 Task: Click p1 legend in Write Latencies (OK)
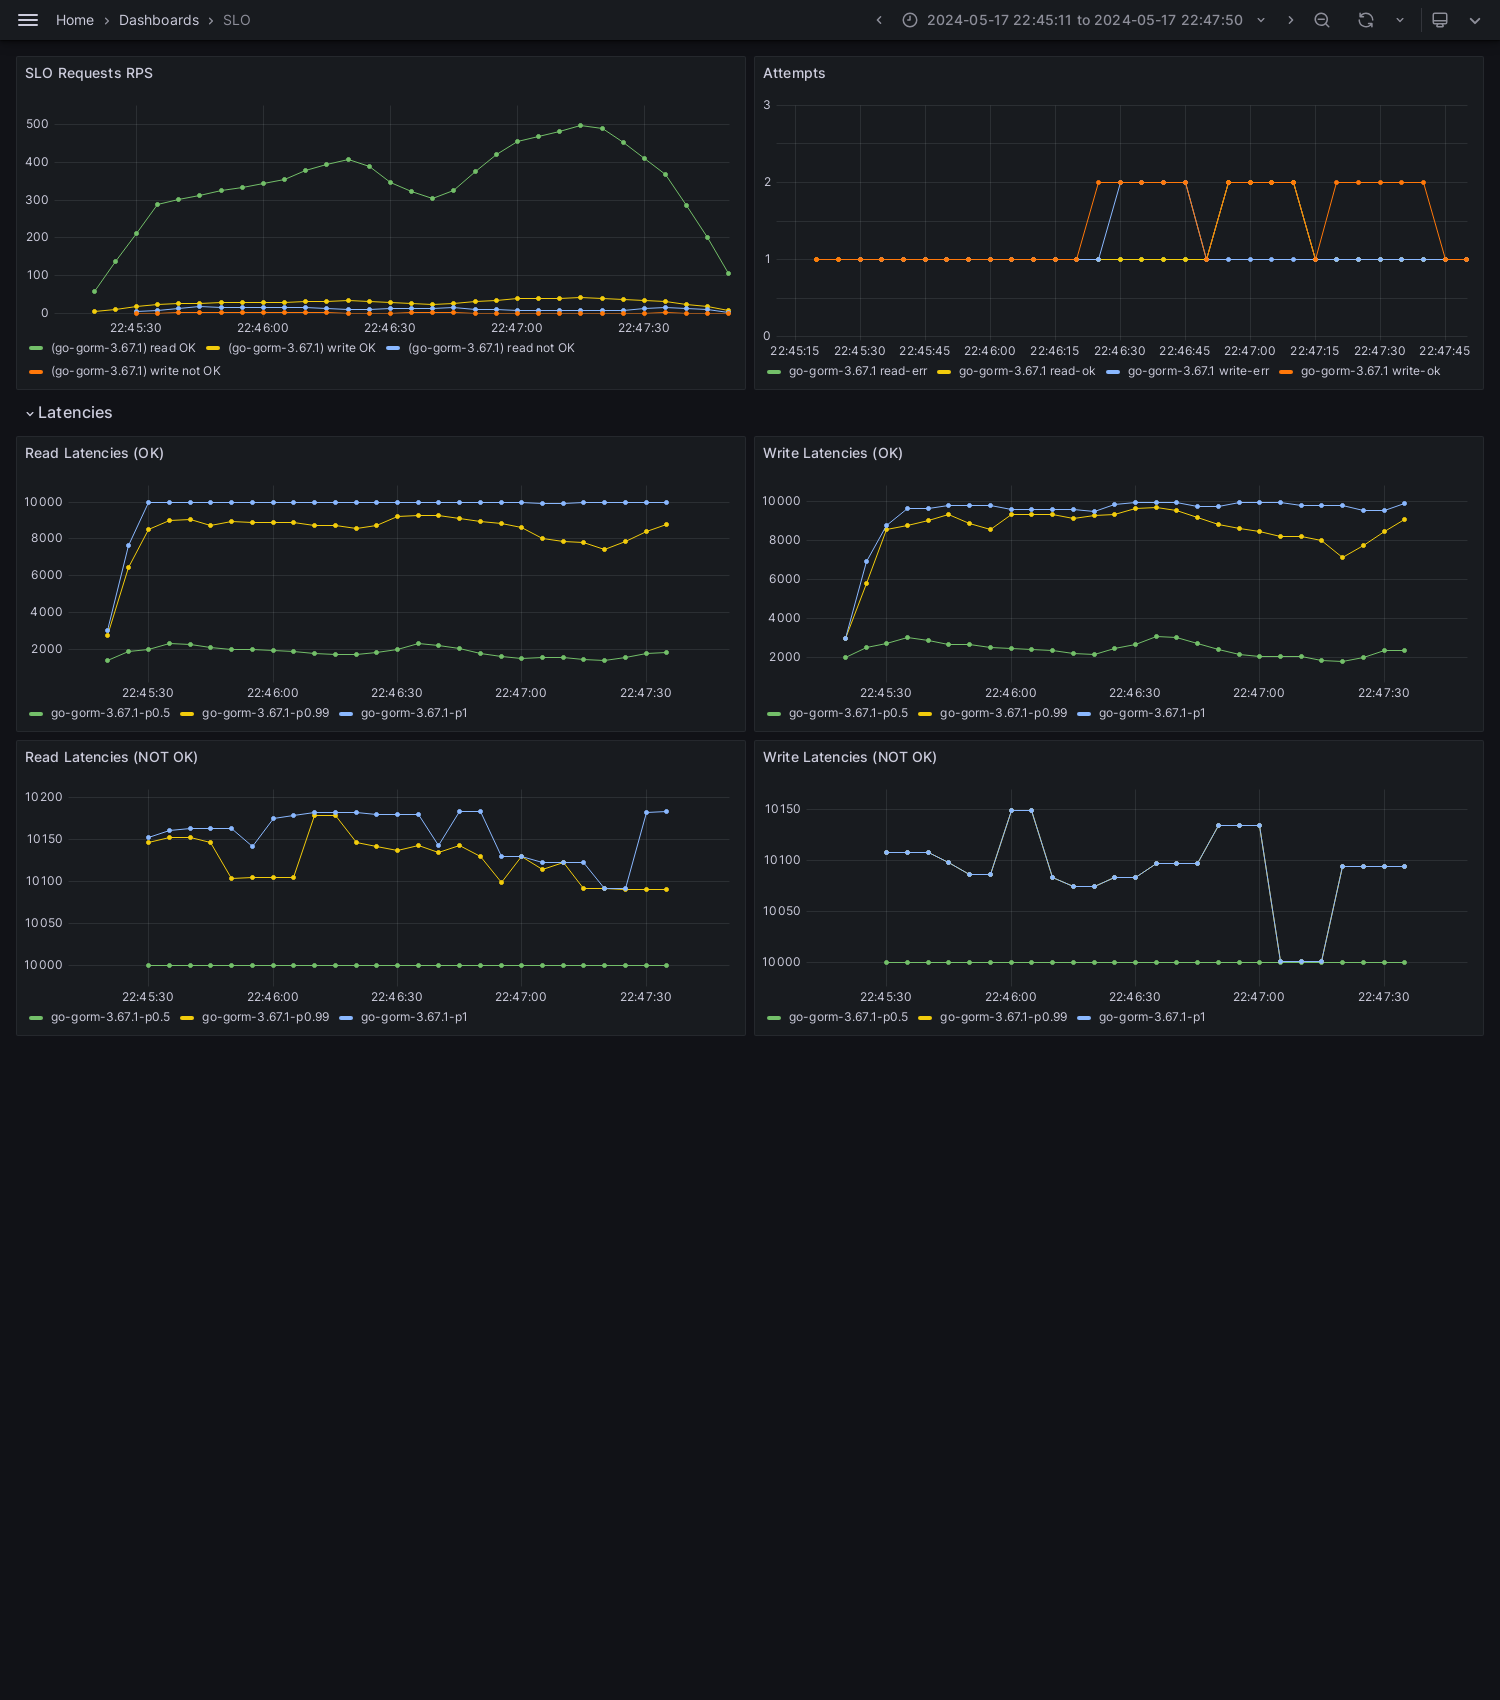coord(1152,713)
